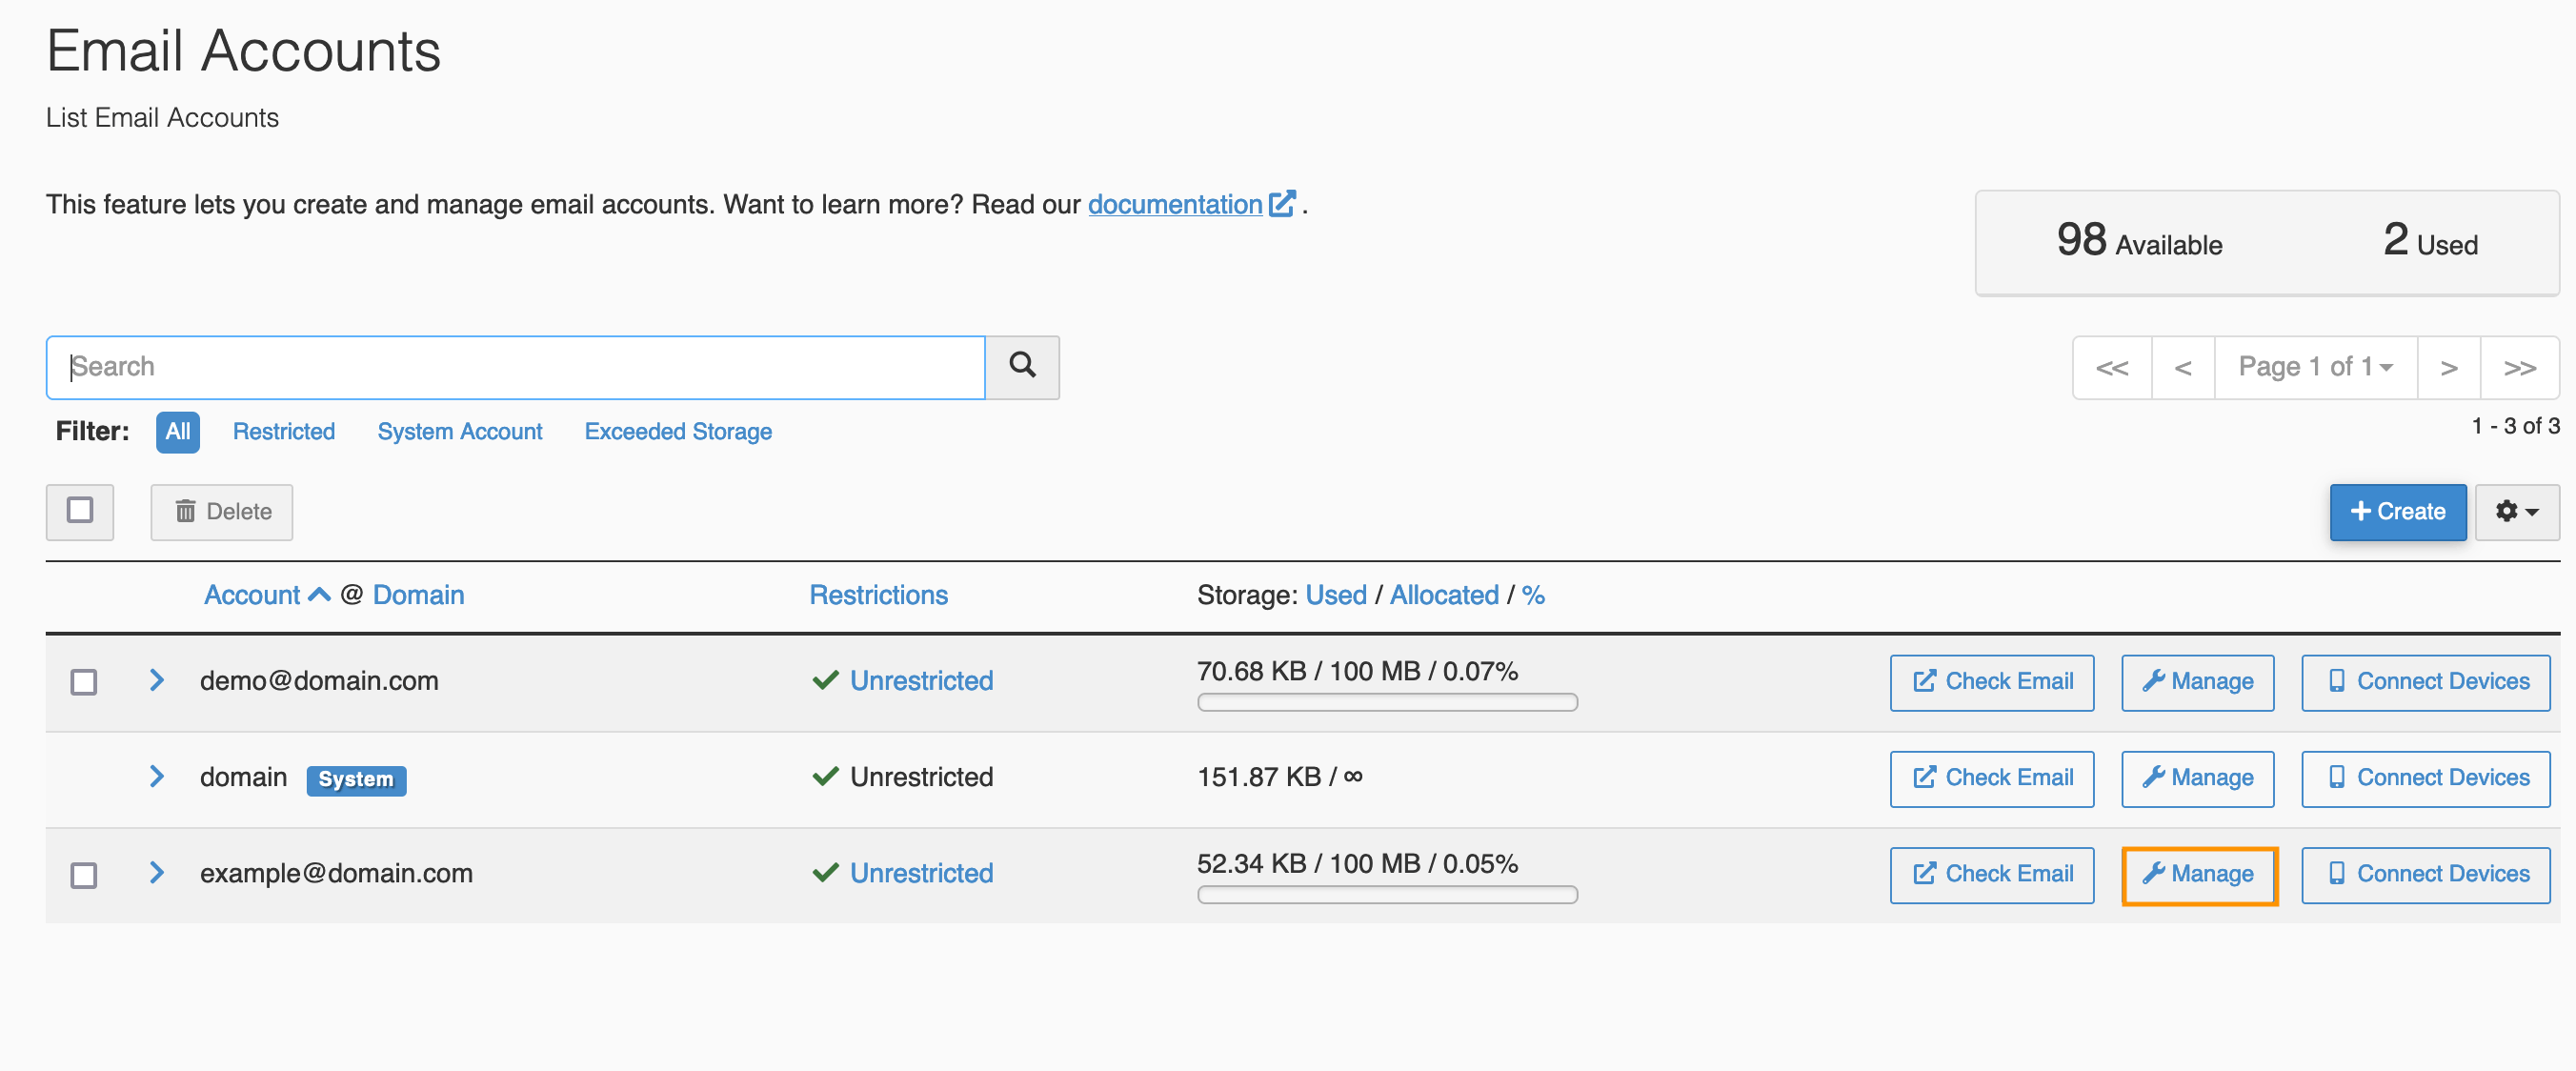
Task: Open the Page 1 of 1 dropdown
Action: point(2315,368)
